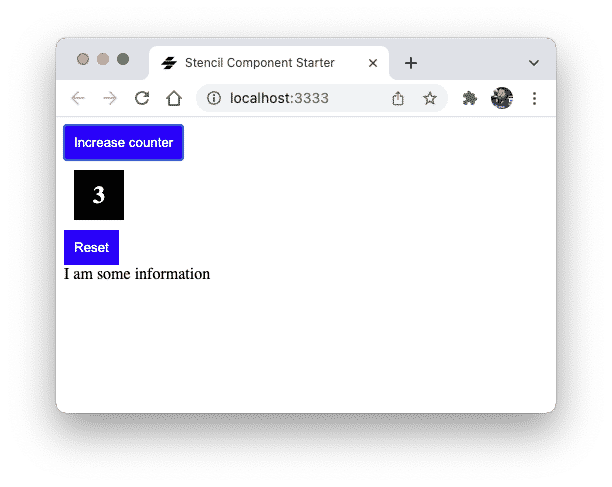Click the Reset button
The image size is (612, 487).
click(x=91, y=247)
